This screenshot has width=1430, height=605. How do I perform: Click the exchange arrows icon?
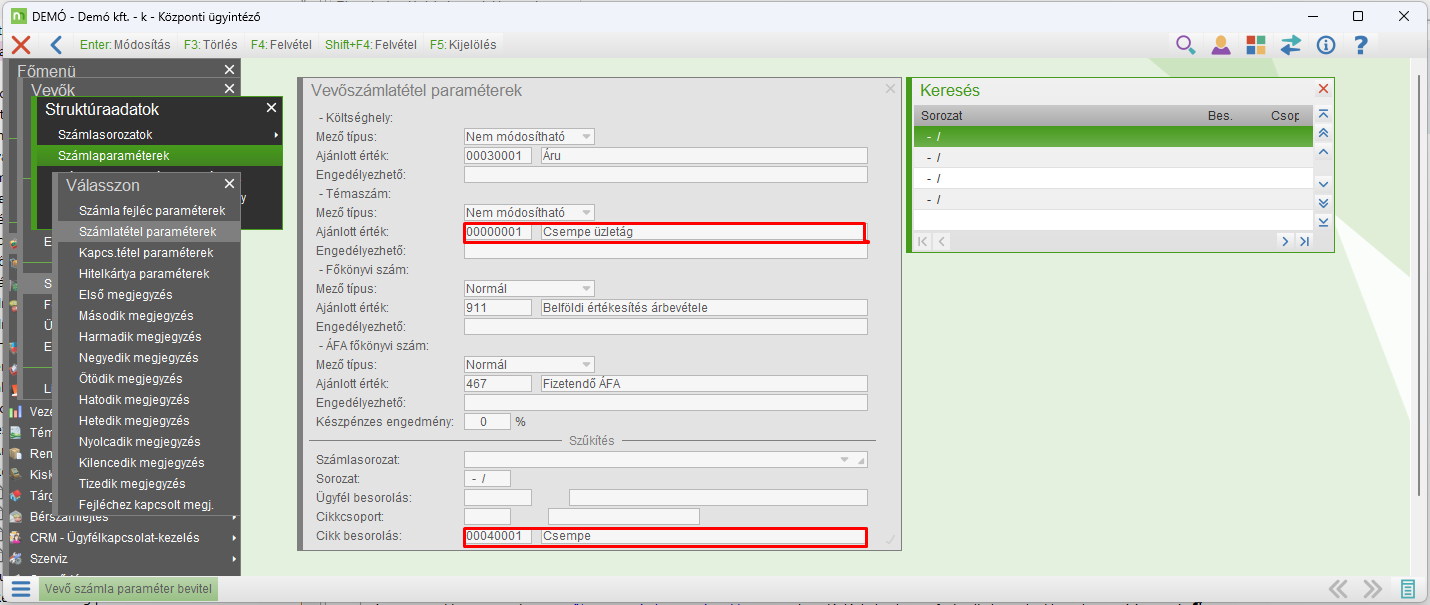click(1291, 44)
